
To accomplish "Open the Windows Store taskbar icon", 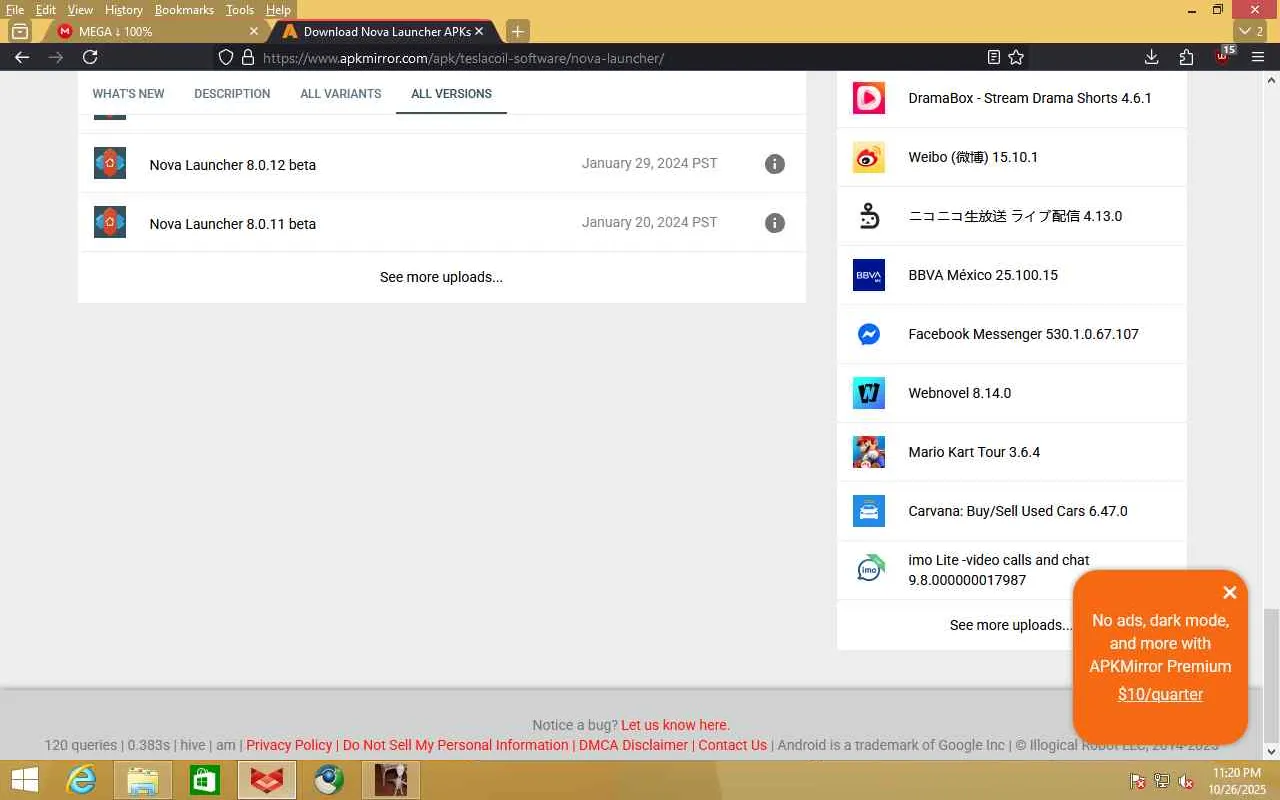I will (x=204, y=780).
